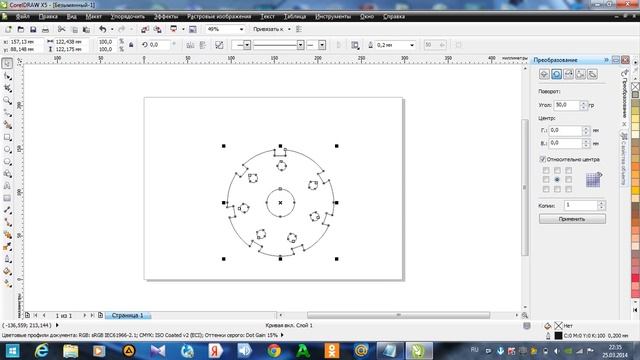640x360 pixels.
Task: Open the 'Привязать к' snap dropdown
Action: coord(289,29)
